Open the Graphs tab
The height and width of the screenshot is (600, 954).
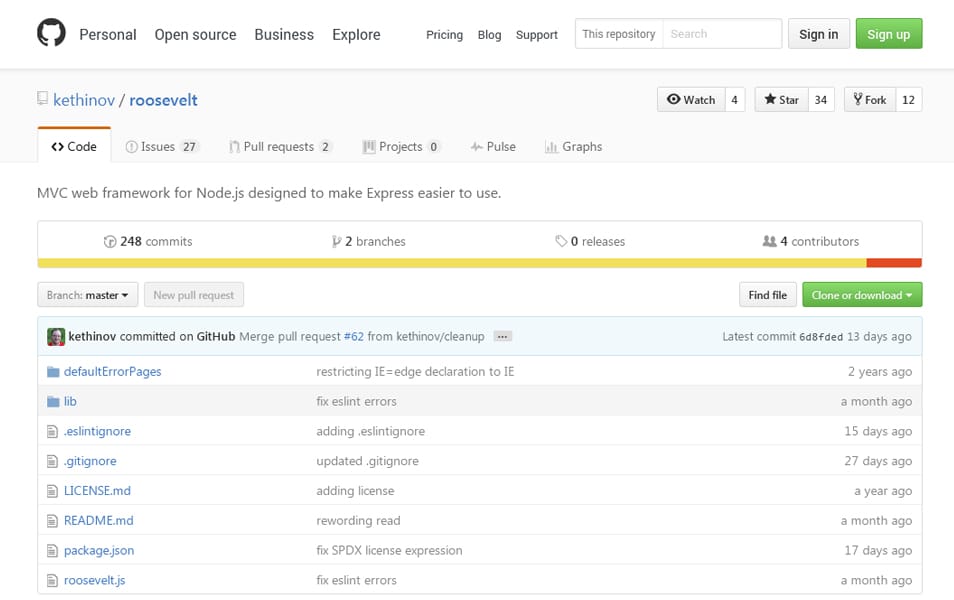click(x=573, y=147)
